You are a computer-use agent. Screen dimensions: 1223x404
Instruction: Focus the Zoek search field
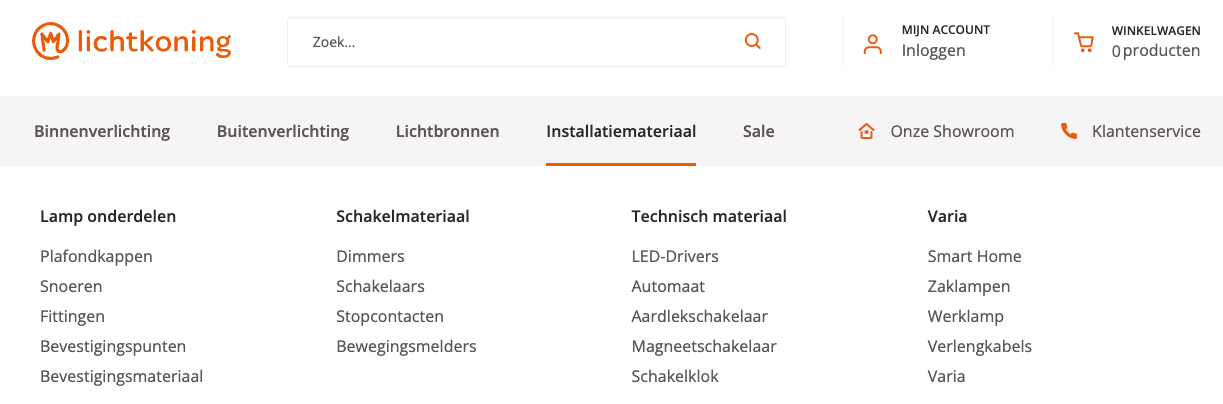(536, 42)
